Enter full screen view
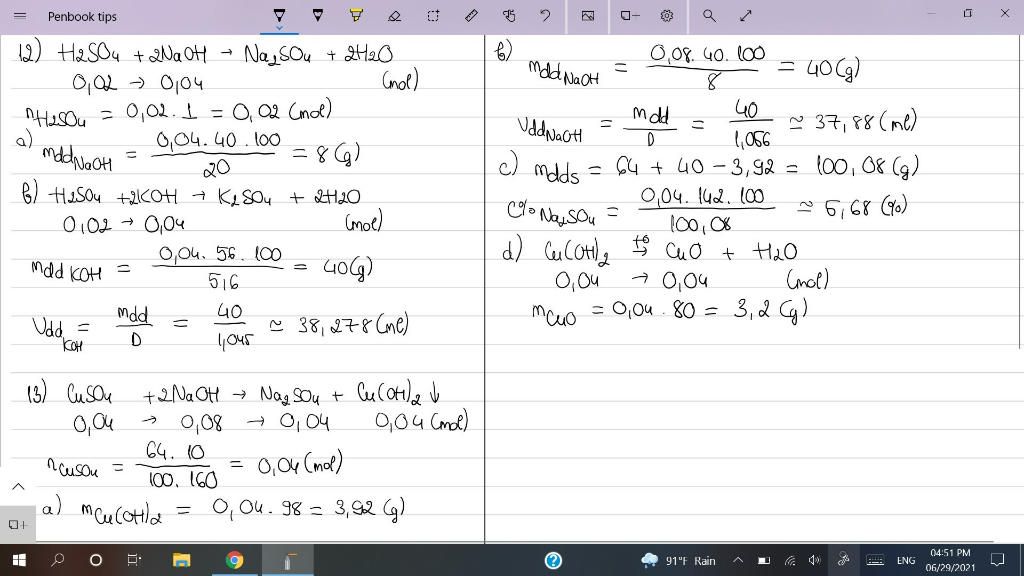This screenshot has height=576, width=1024. 746,16
